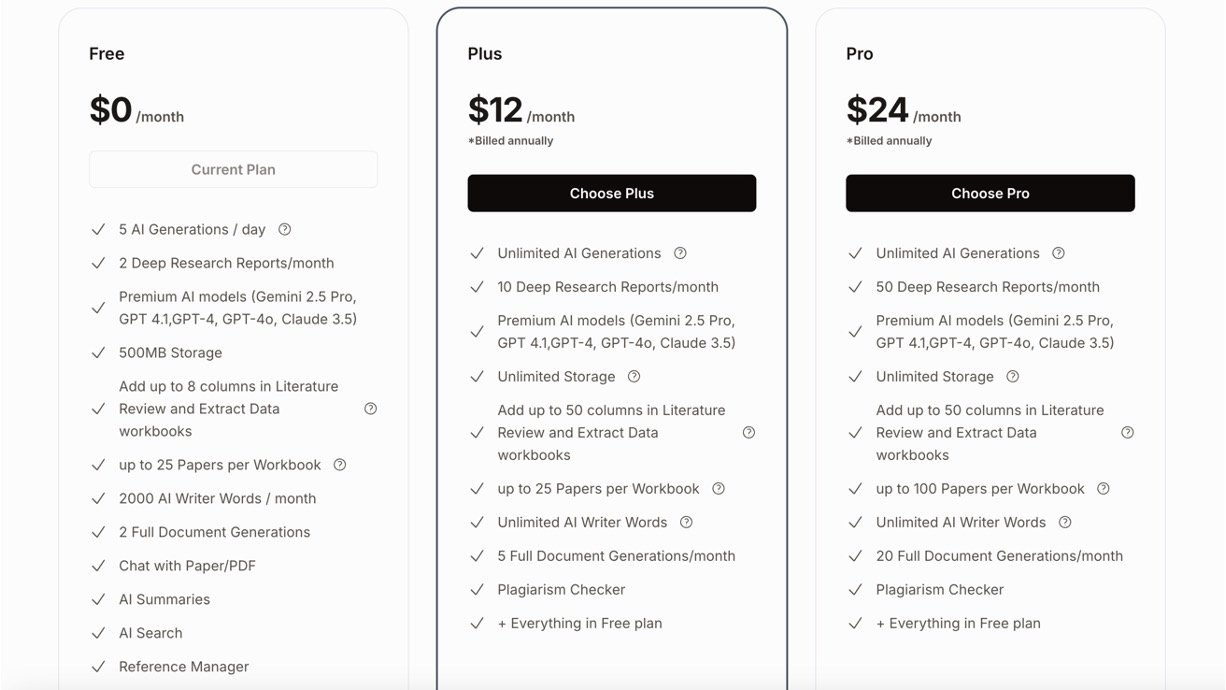This screenshot has width=1226, height=690.
Task: Click help icon beside Pro 100 Papers per Workbook
Action: click(1104, 489)
